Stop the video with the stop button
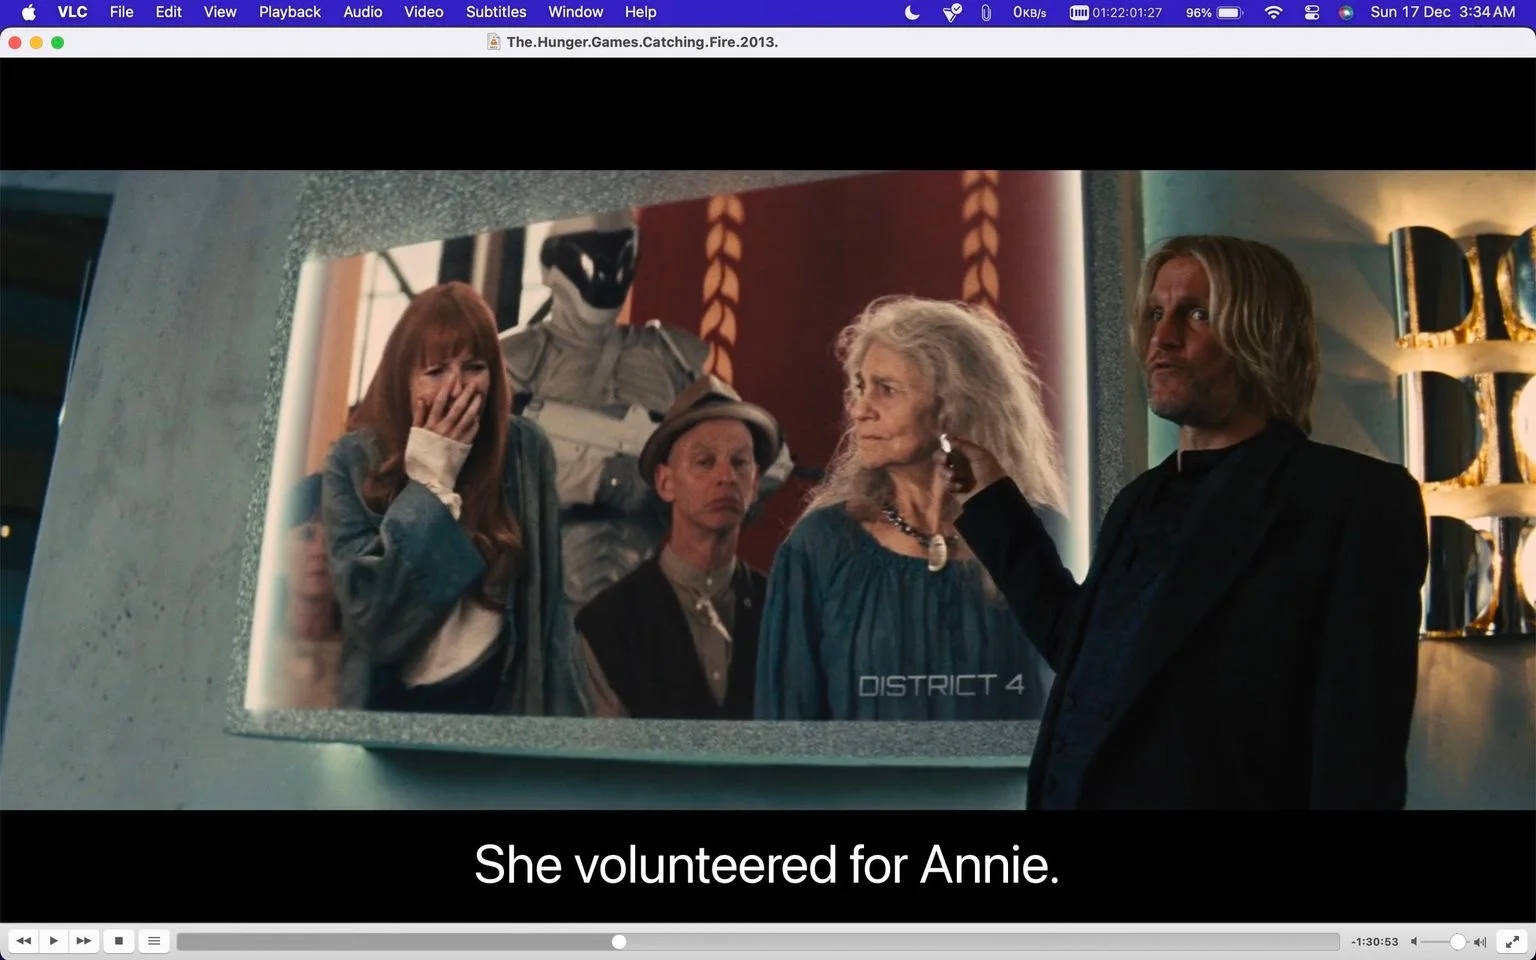 (x=119, y=941)
